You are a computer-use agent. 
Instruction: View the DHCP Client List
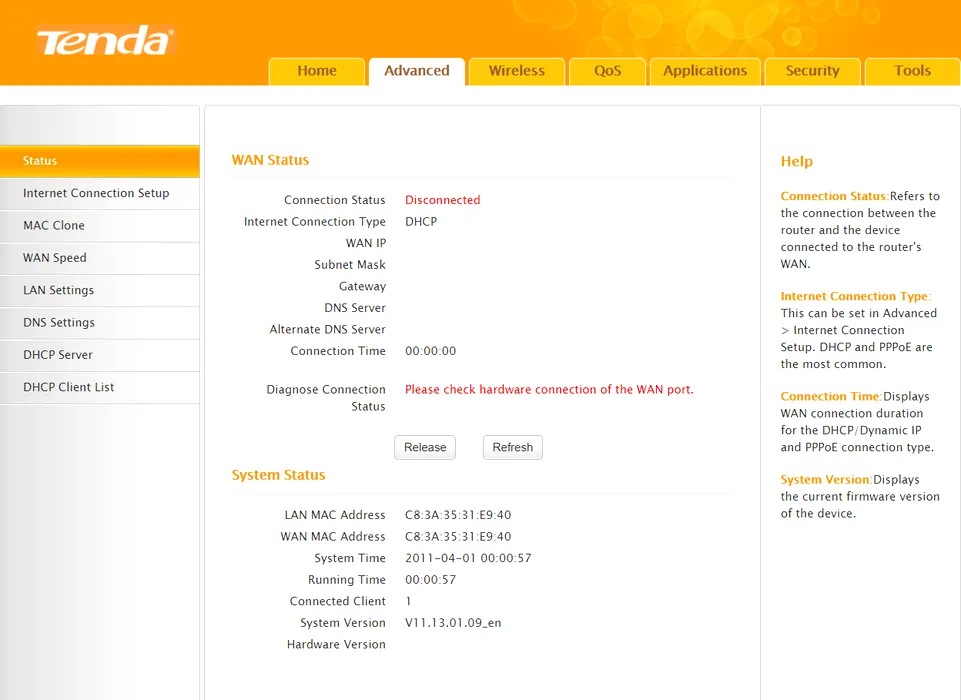click(x=100, y=387)
